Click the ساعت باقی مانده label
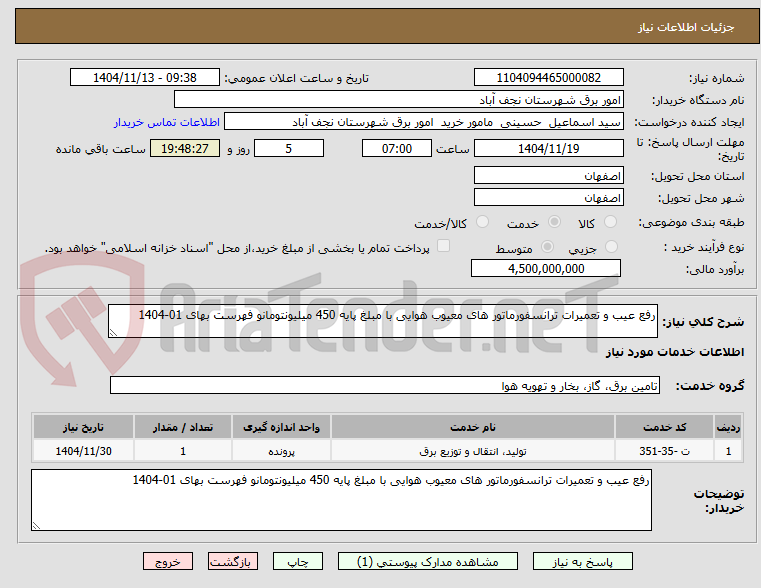 [100, 149]
